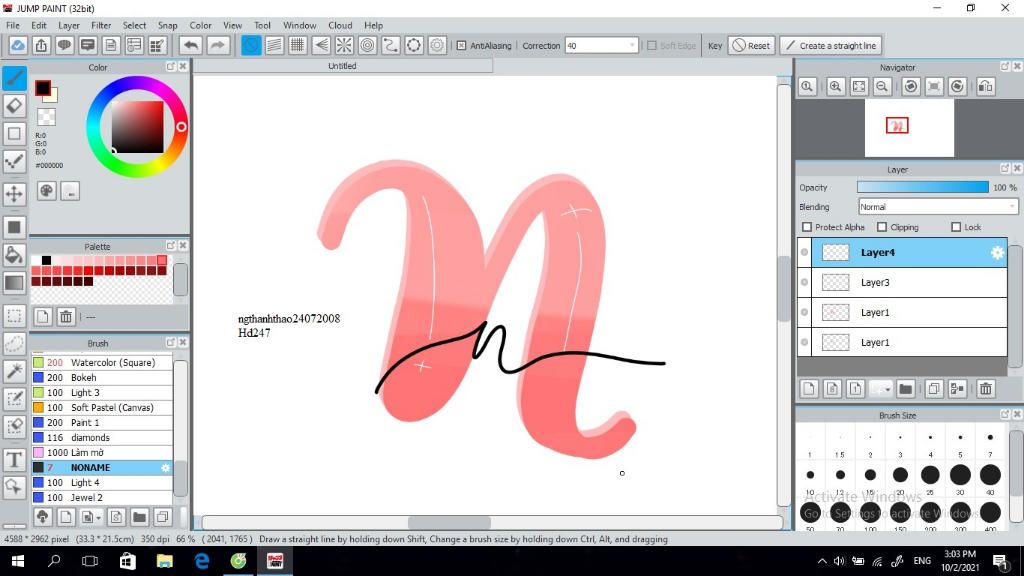
Task: Select the Move tool
Action: tap(14, 194)
